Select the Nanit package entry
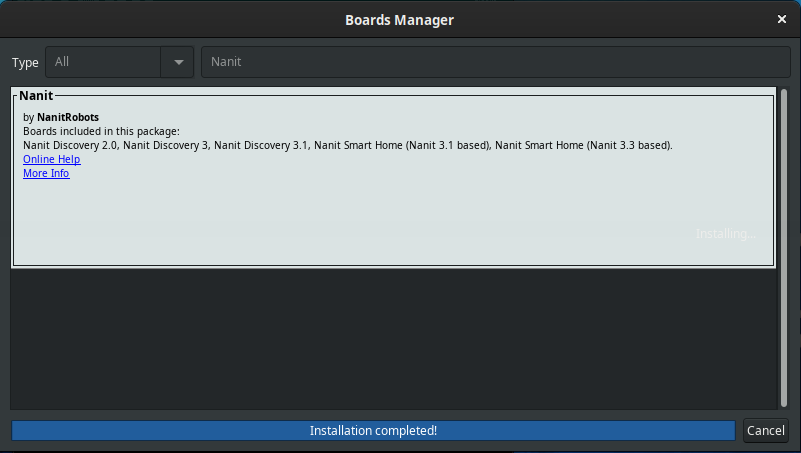The width and height of the screenshot is (801, 453). (393, 177)
